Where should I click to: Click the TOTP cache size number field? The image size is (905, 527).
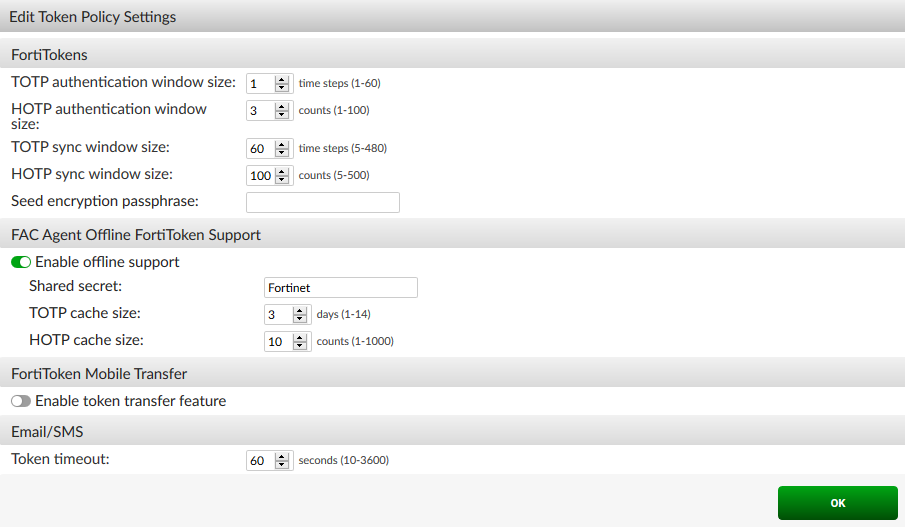pyautogui.click(x=277, y=314)
